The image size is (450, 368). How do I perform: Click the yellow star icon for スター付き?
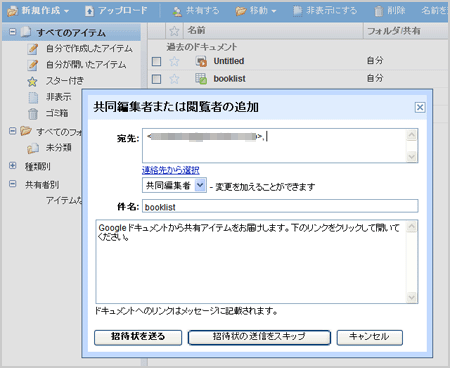[x=32, y=81]
